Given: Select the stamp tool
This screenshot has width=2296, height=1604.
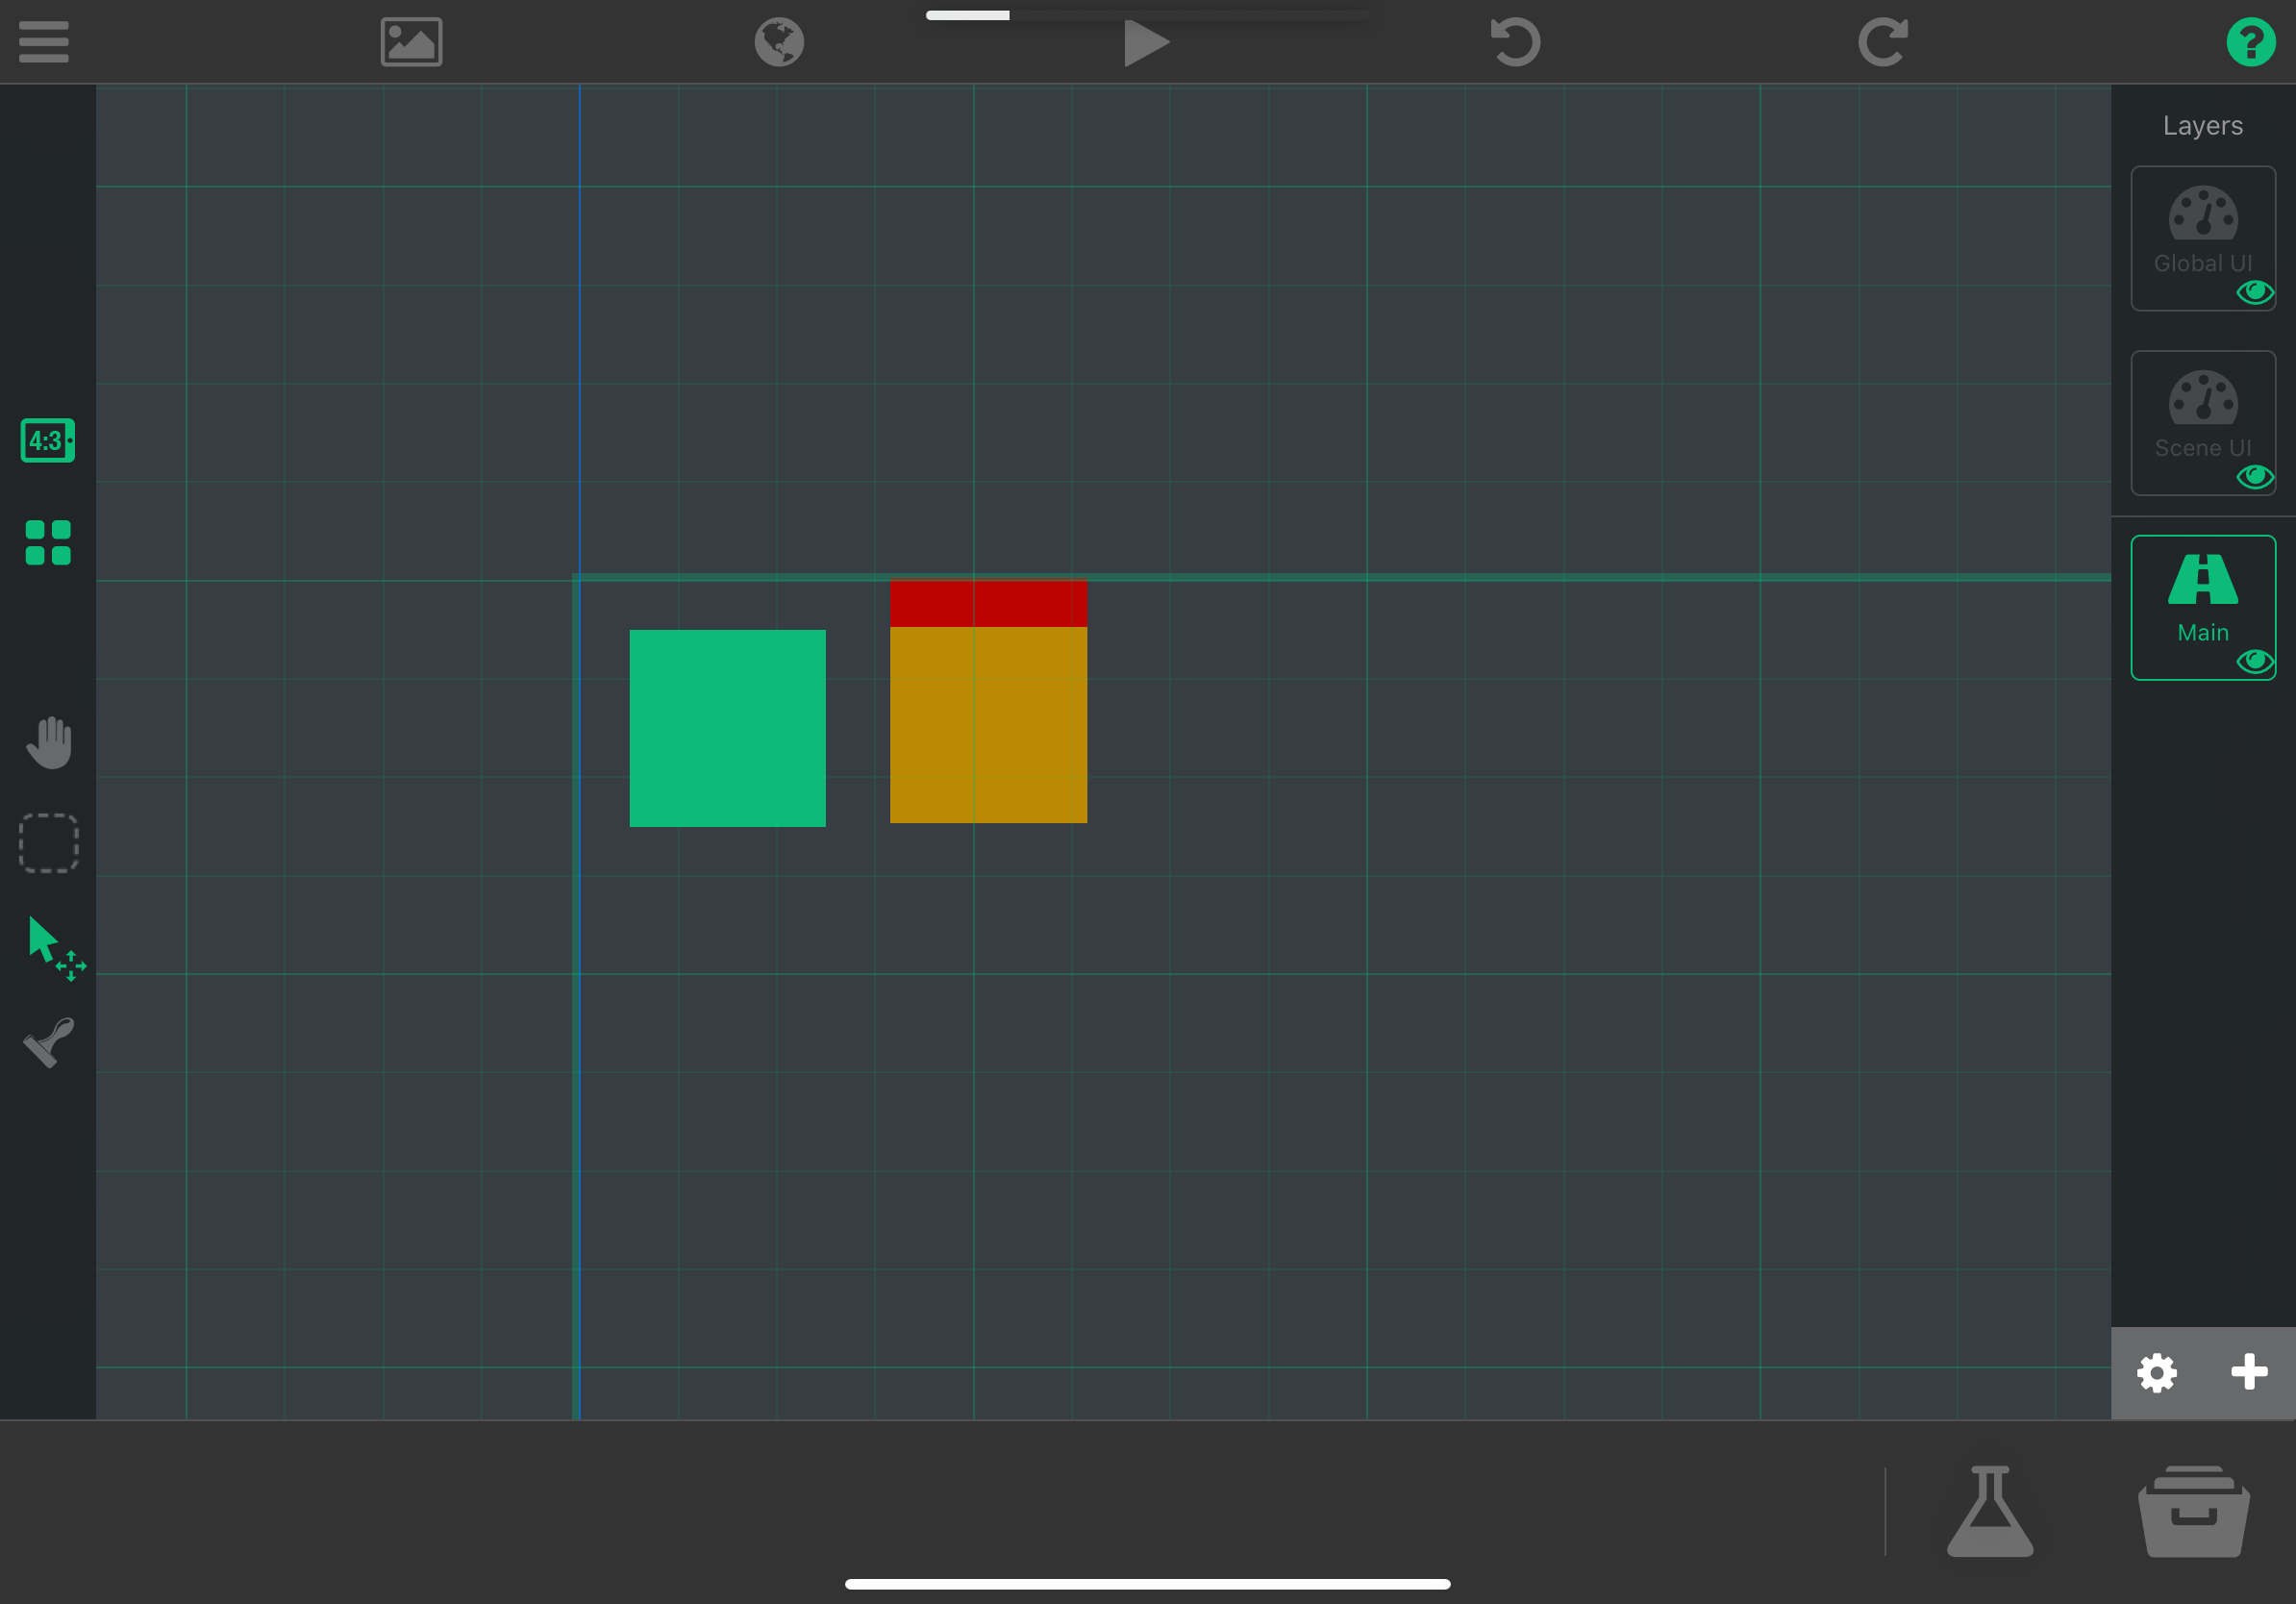Looking at the screenshot, I should [48, 1043].
